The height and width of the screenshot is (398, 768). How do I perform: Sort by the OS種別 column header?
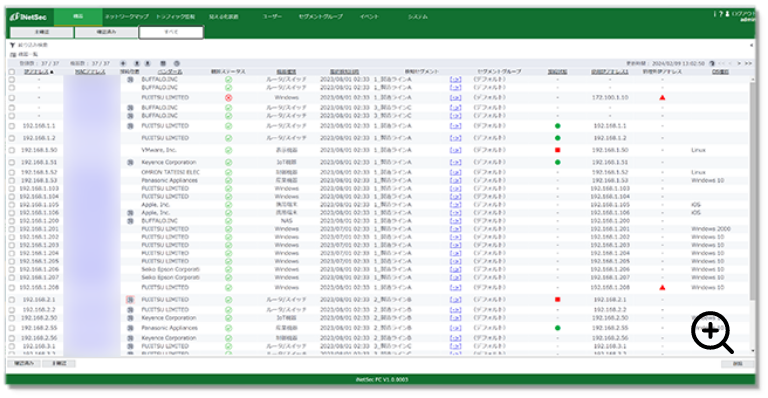click(720, 72)
